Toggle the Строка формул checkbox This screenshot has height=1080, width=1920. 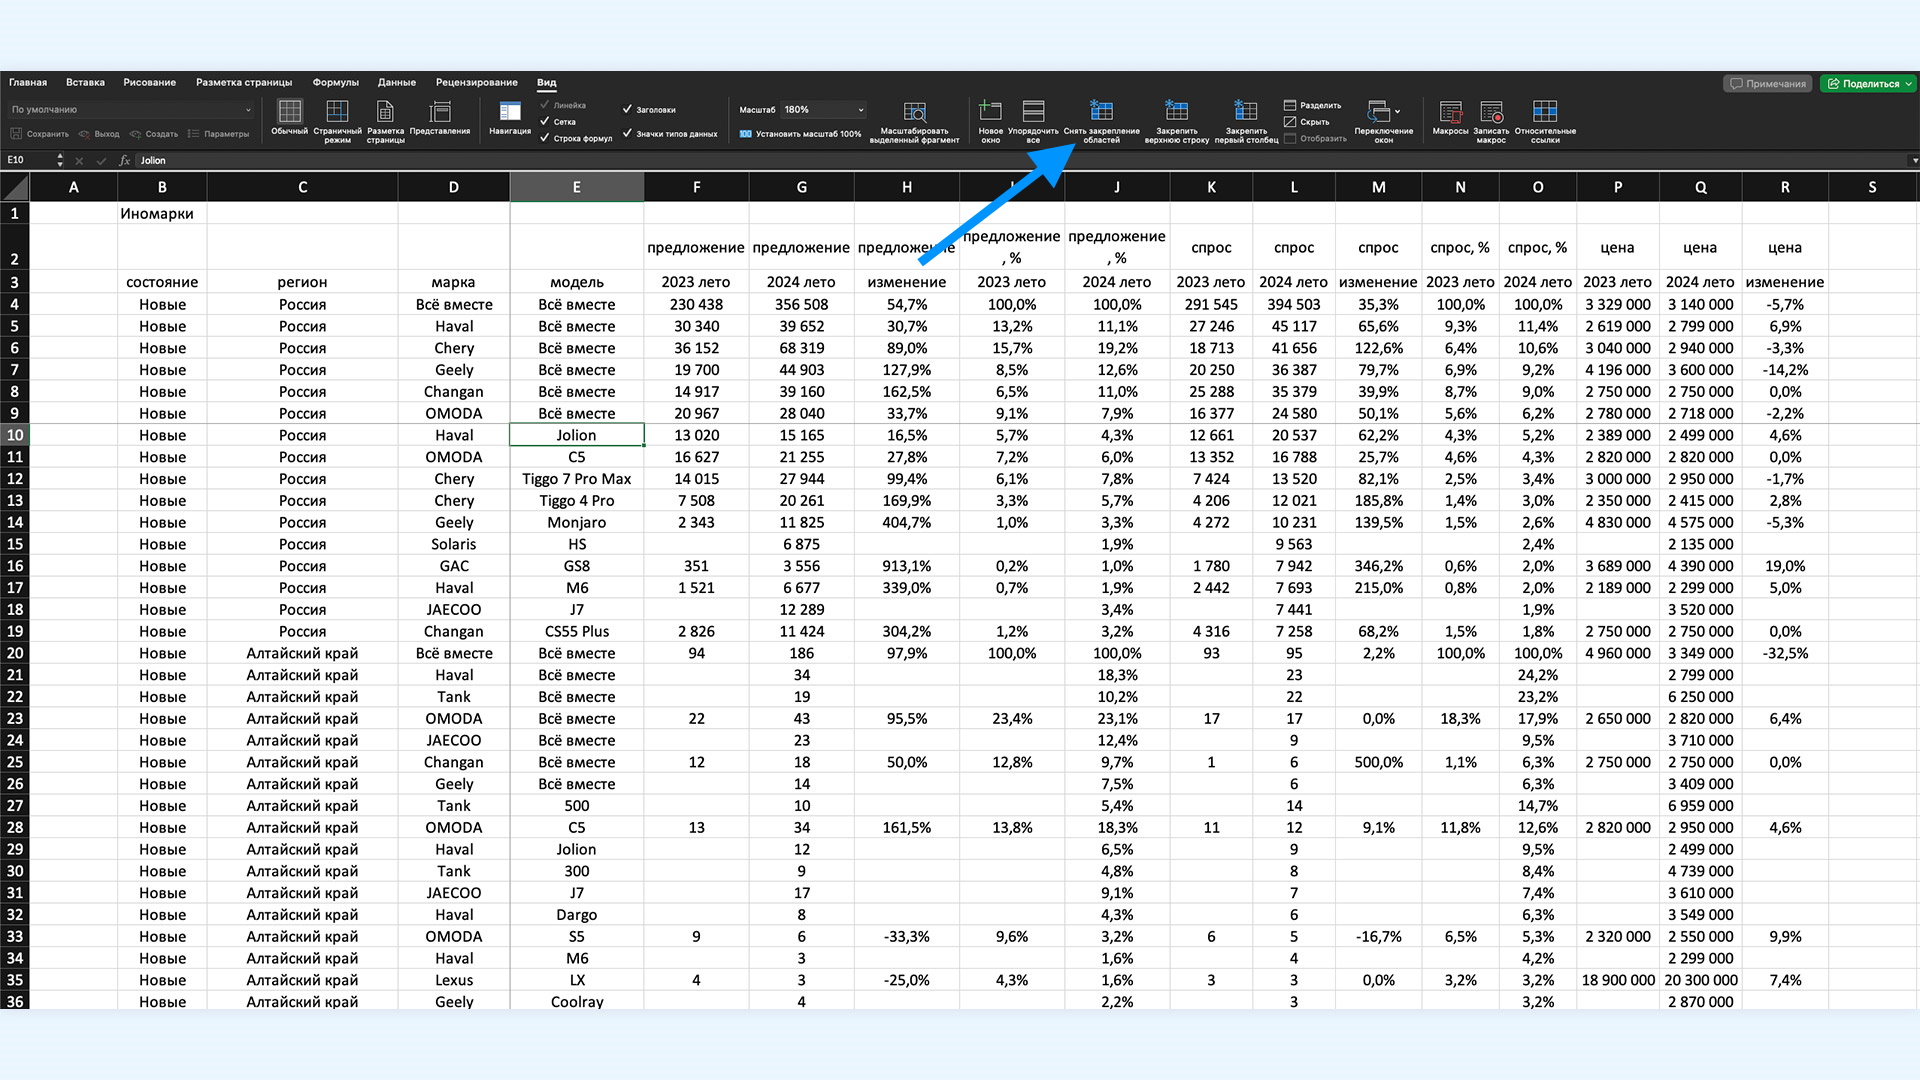[545, 138]
